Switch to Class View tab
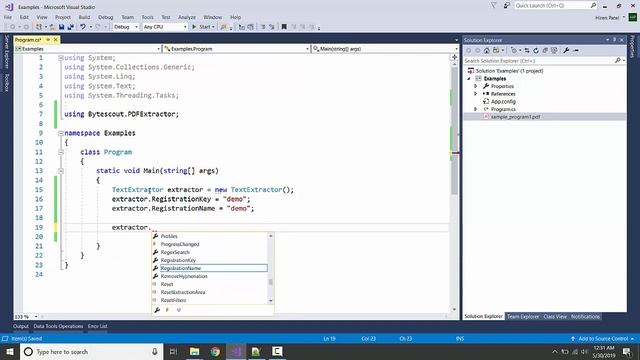The image size is (640, 360). (x=555, y=317)
